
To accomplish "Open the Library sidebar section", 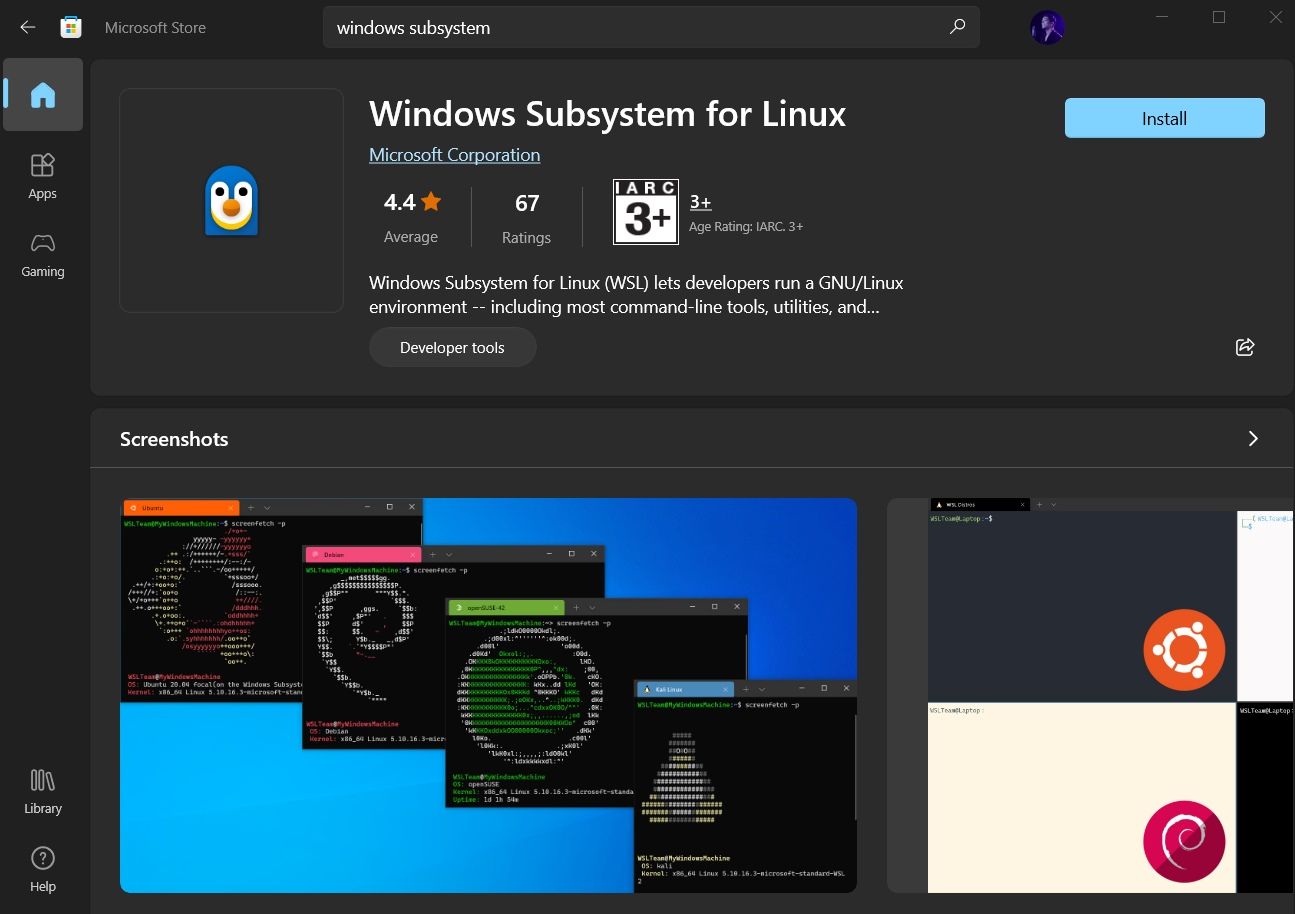I will point(43,792).
